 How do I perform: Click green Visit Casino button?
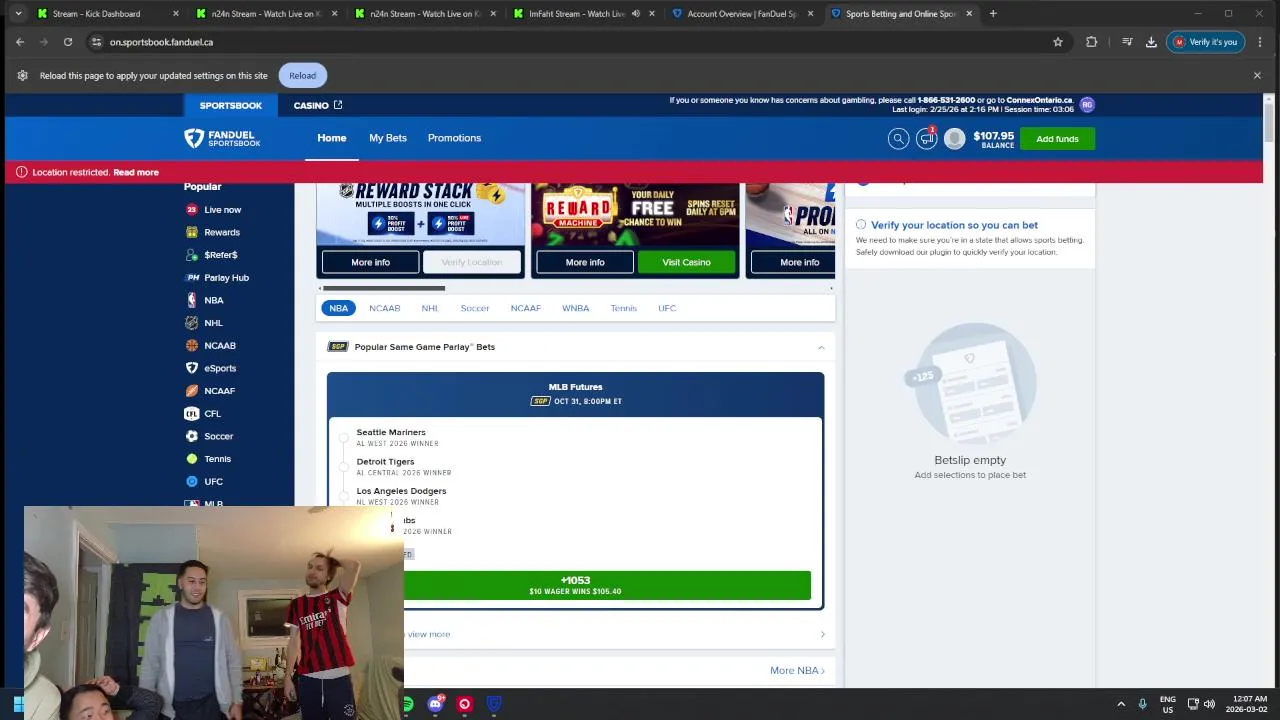tap(686, 262)
